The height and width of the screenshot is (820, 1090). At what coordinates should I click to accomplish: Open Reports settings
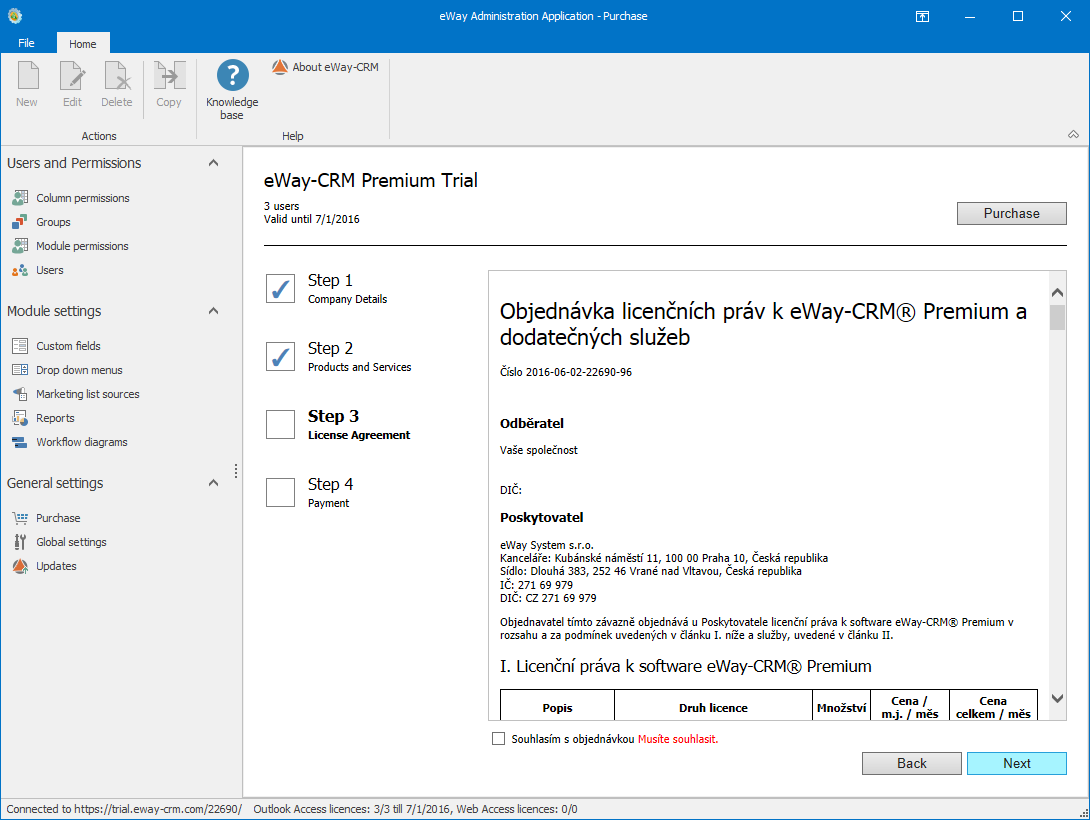[43, 418]
